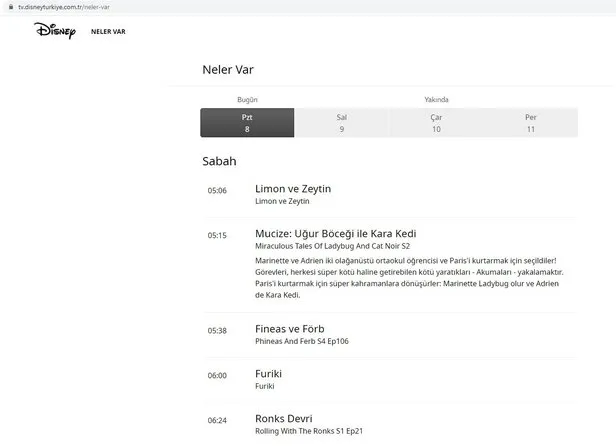
Task: Select the Pzt 8 day tab
Action: (247, 123)
